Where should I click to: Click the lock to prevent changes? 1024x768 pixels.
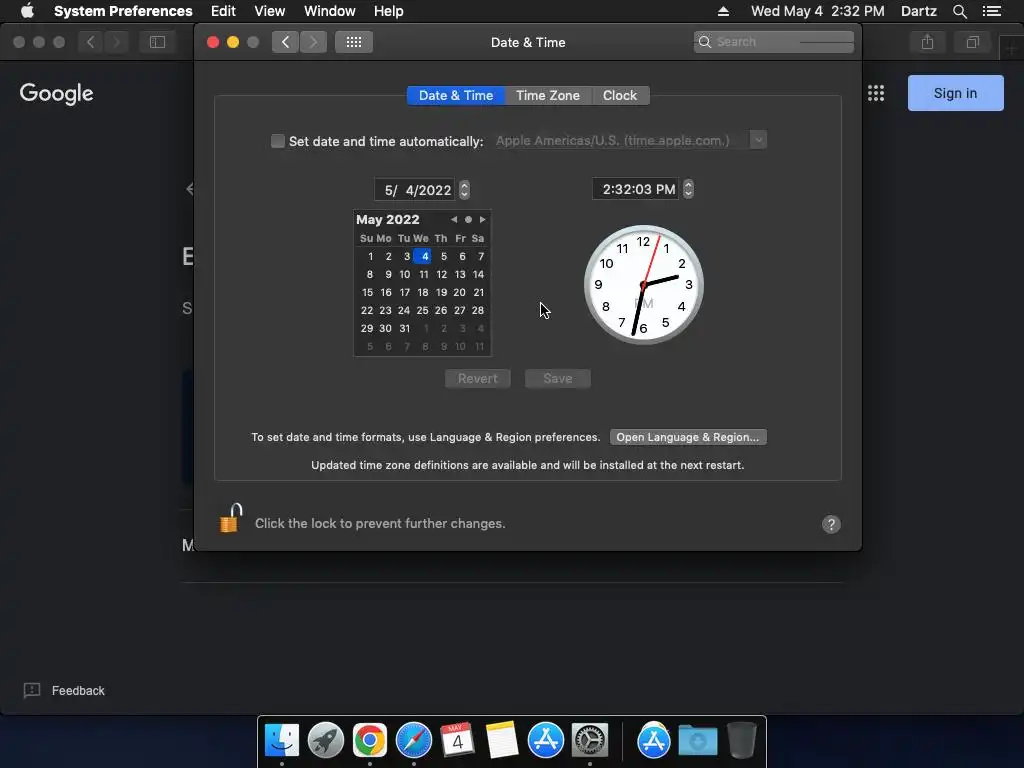pyautogui.click(x=231, y=519)
